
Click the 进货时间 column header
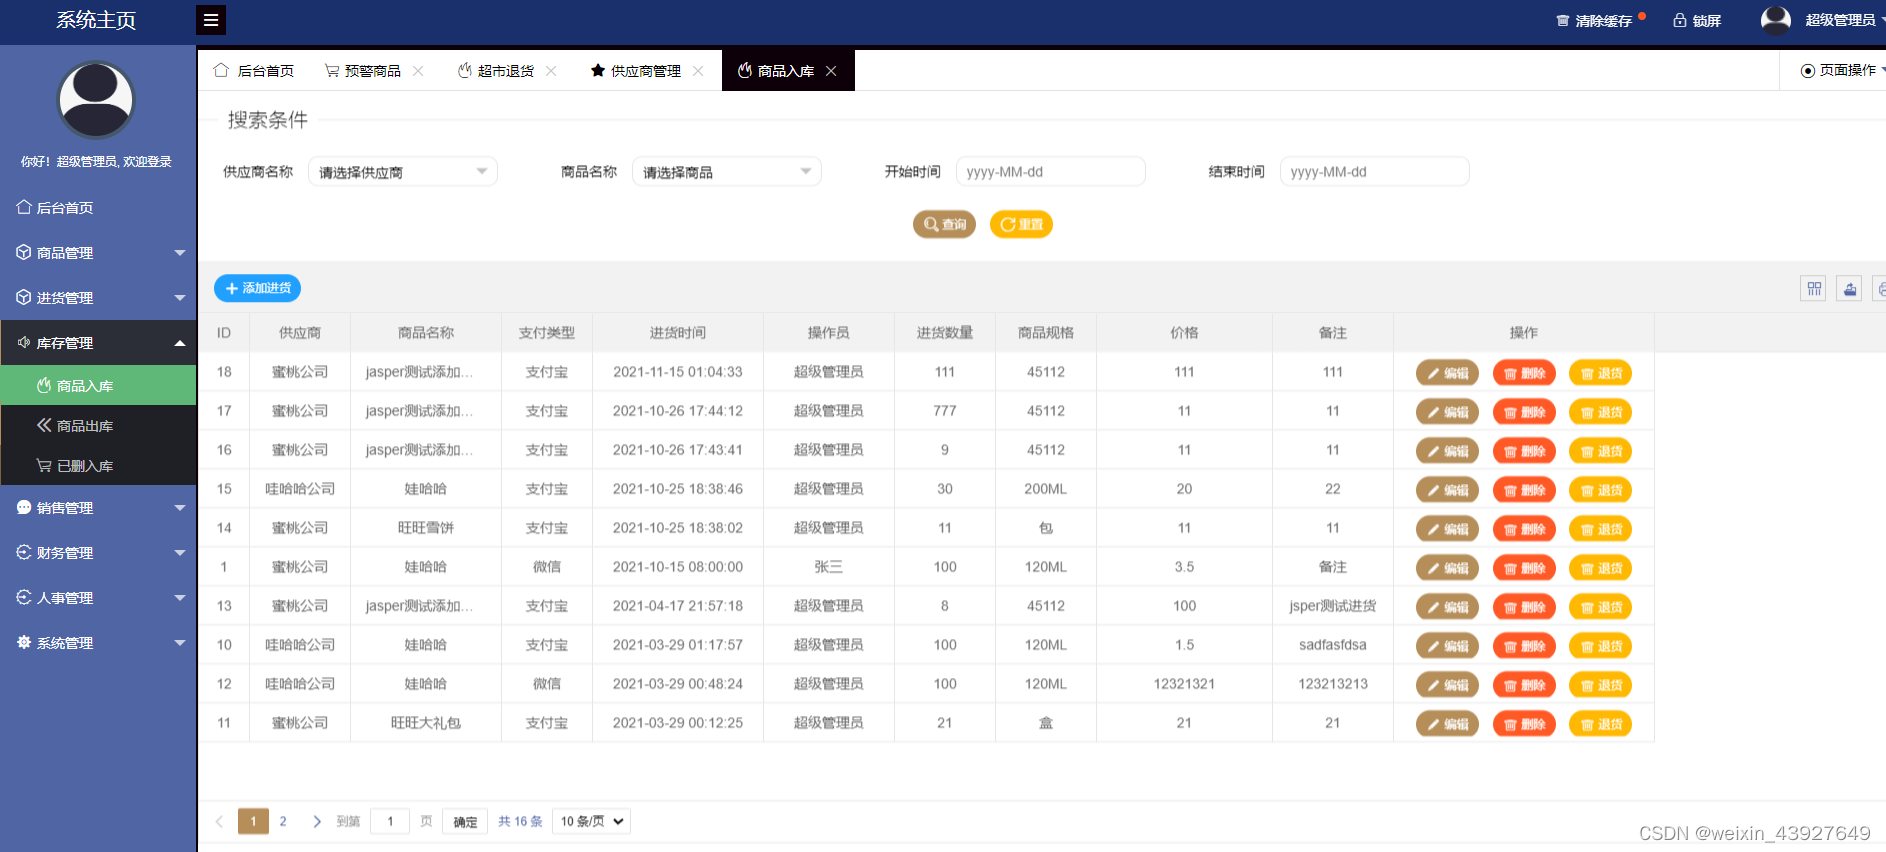click(x=678, y=333)
